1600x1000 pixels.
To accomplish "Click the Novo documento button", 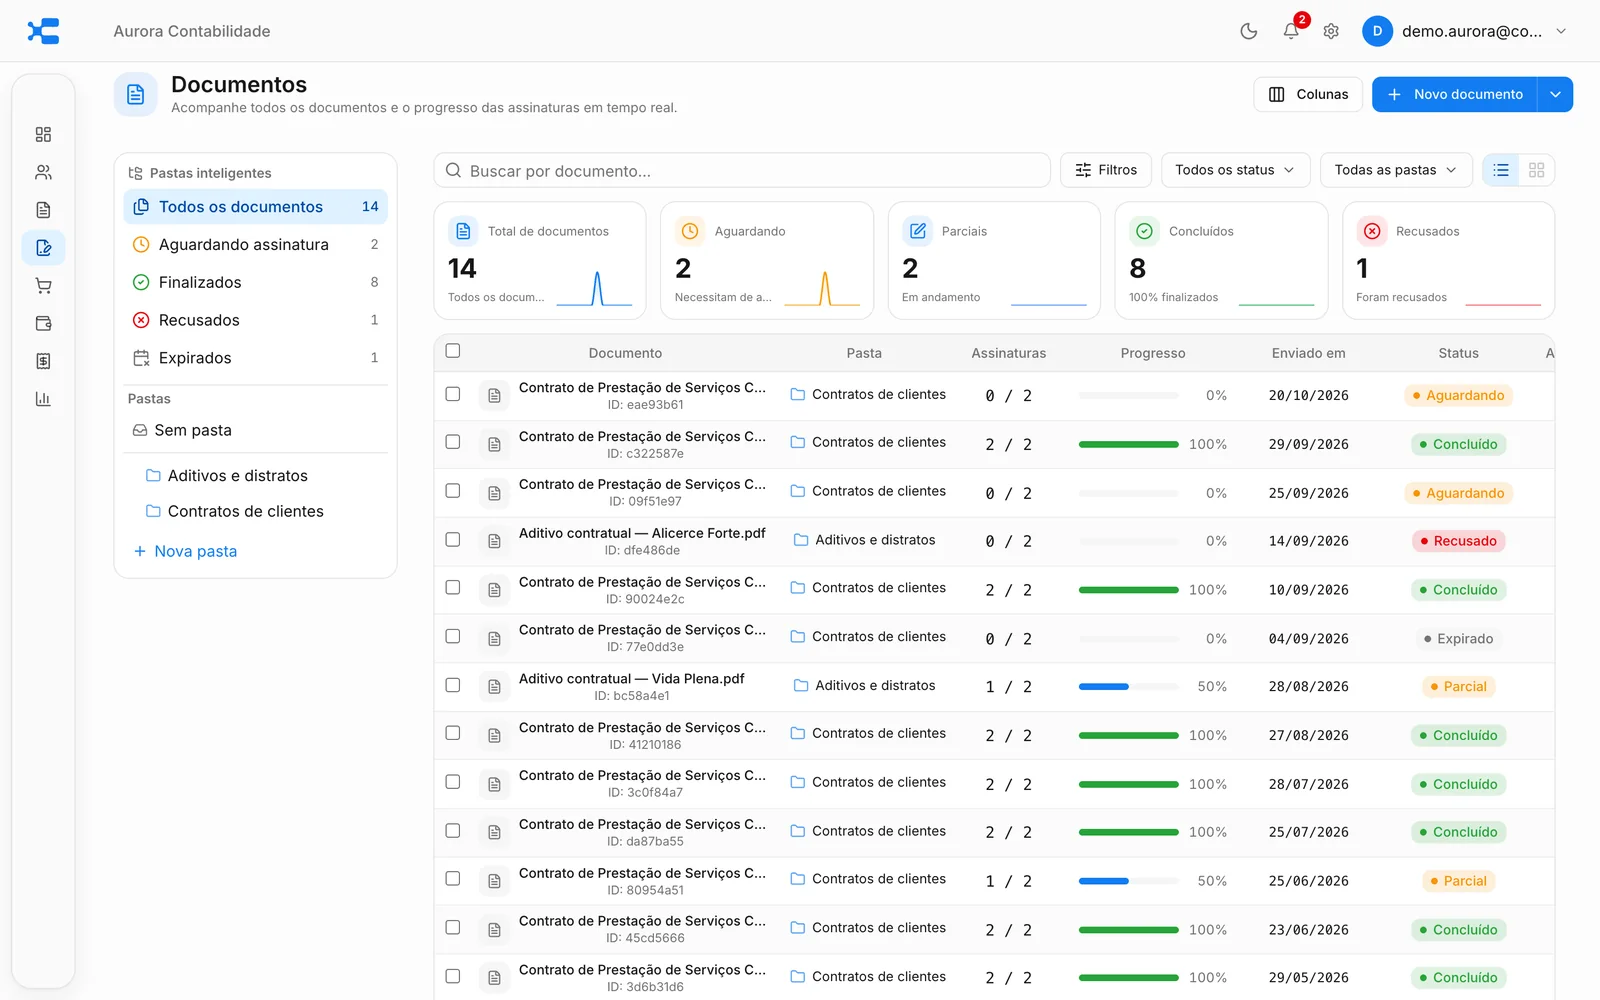I will pos(1454,94).
